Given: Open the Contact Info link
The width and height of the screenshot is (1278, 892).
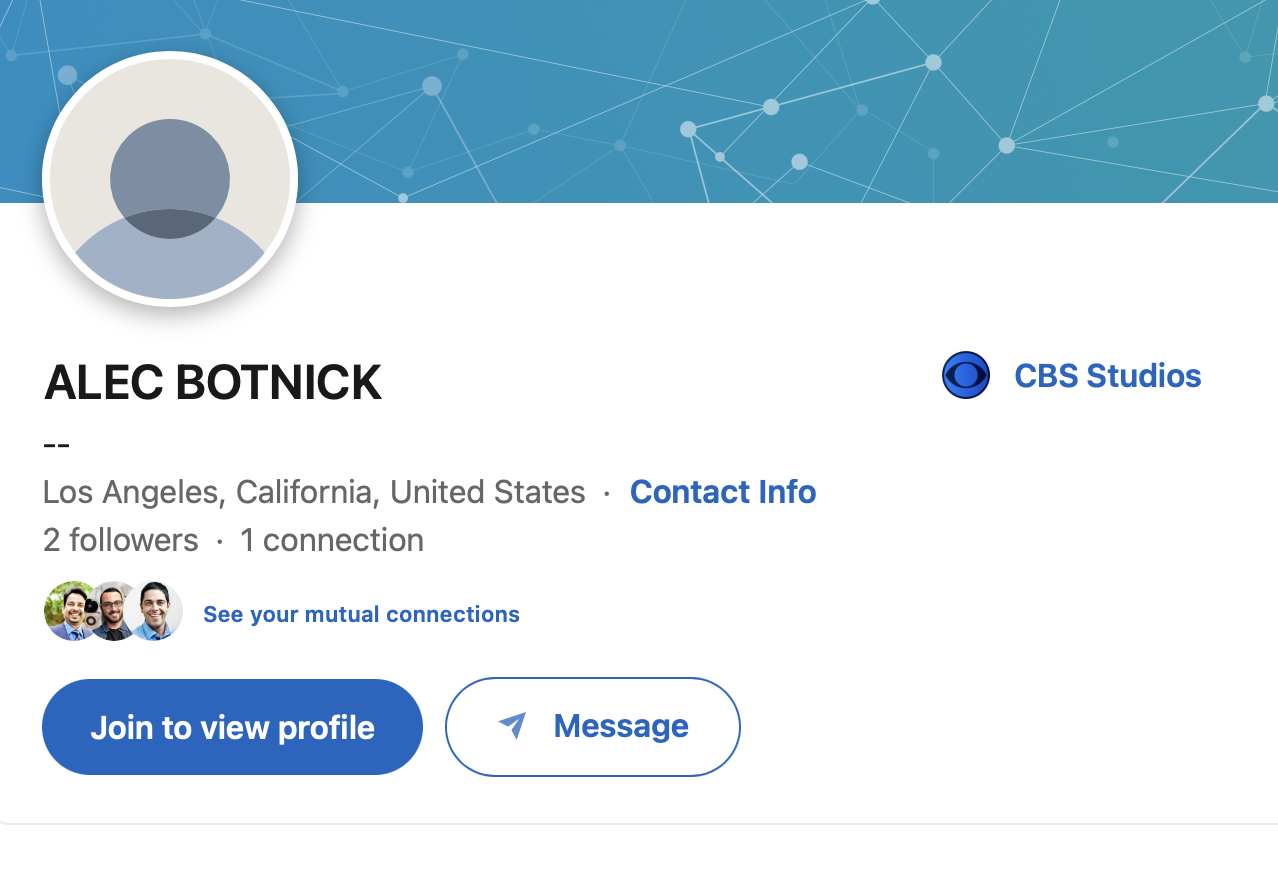Looking at the screenshot, I should coord(723,492).
